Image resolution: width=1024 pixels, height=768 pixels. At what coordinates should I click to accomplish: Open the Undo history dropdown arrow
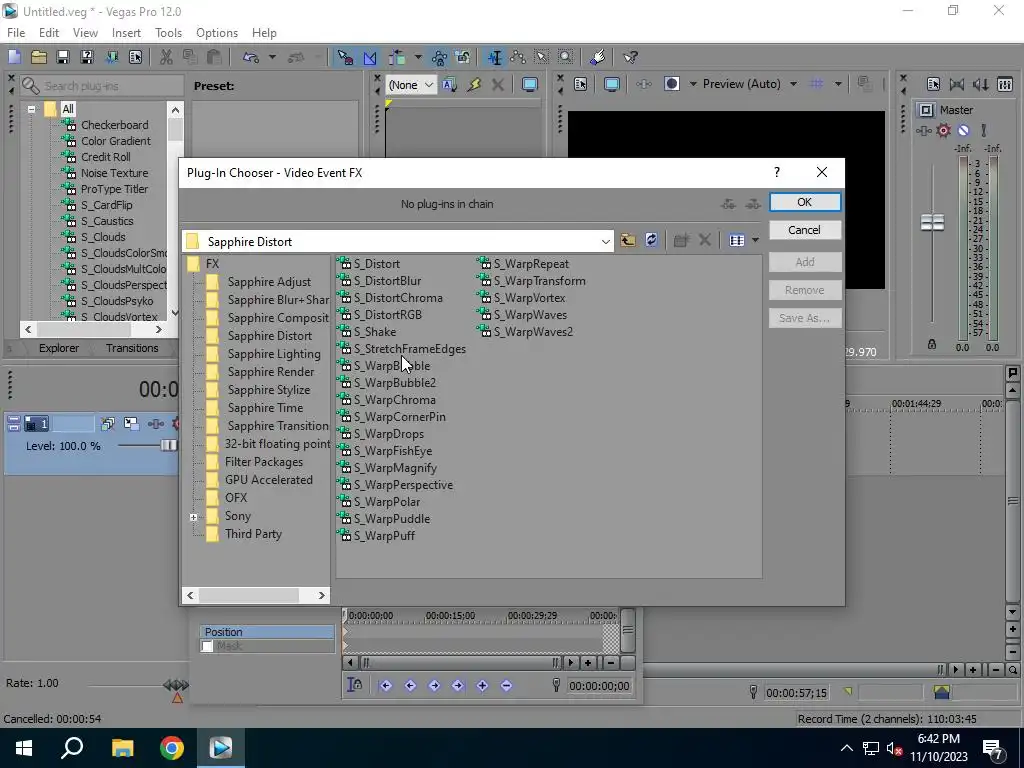click(272, 57)
